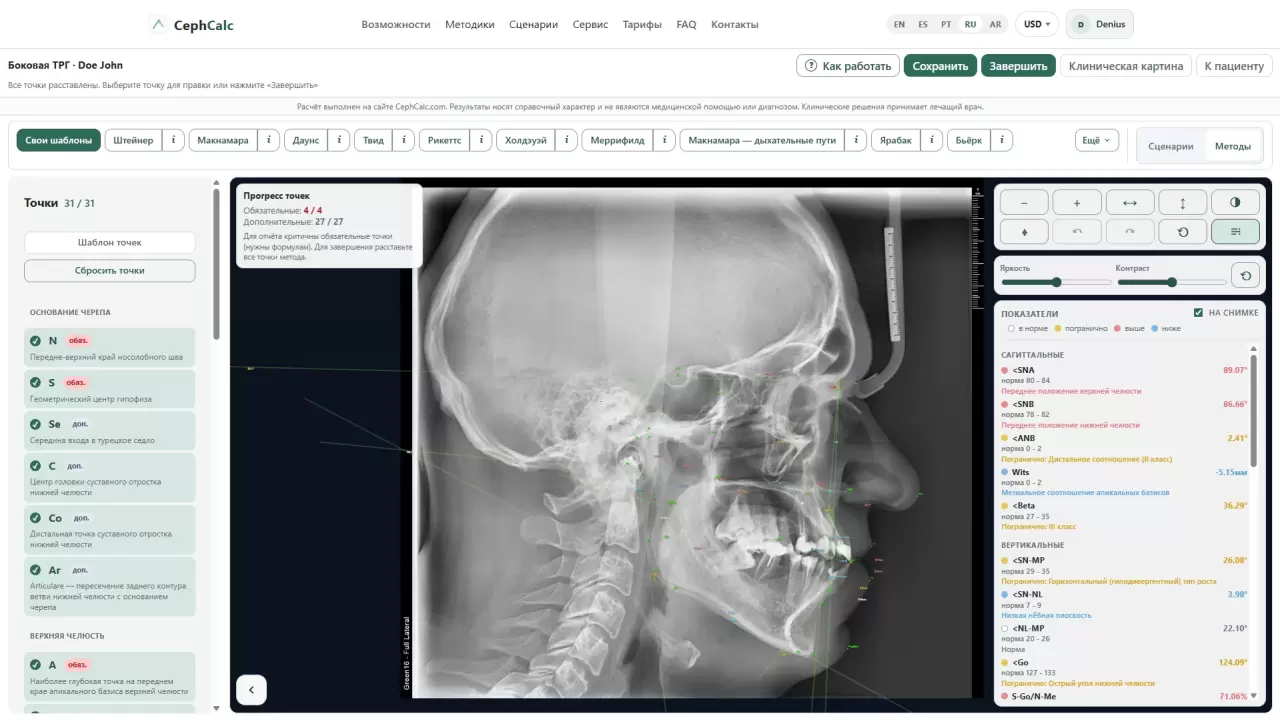Click the diamond-shaped tool icon

click(x=1024, y=231)
